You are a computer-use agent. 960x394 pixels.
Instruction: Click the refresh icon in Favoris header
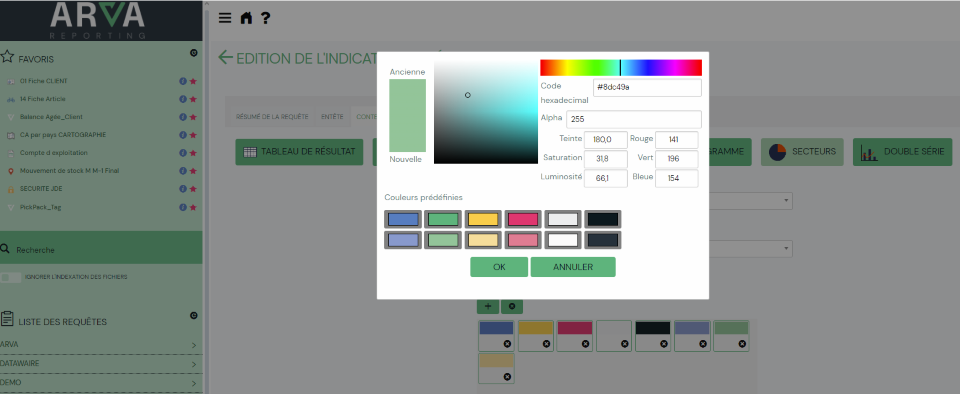[193, 53]
